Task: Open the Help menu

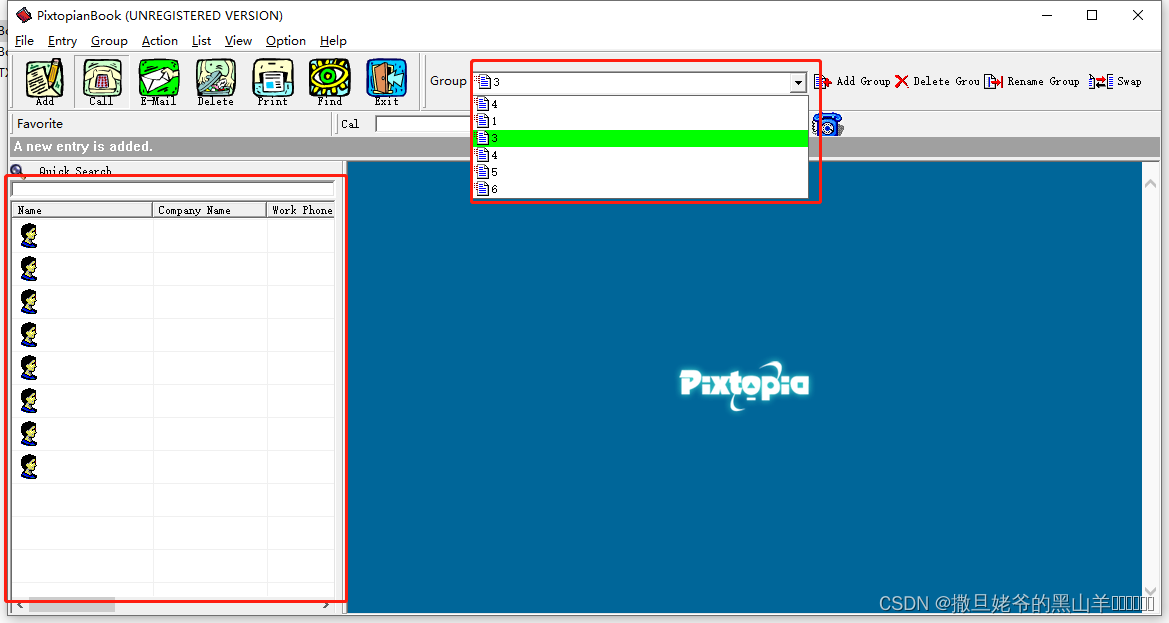Action: coord(333,41)
